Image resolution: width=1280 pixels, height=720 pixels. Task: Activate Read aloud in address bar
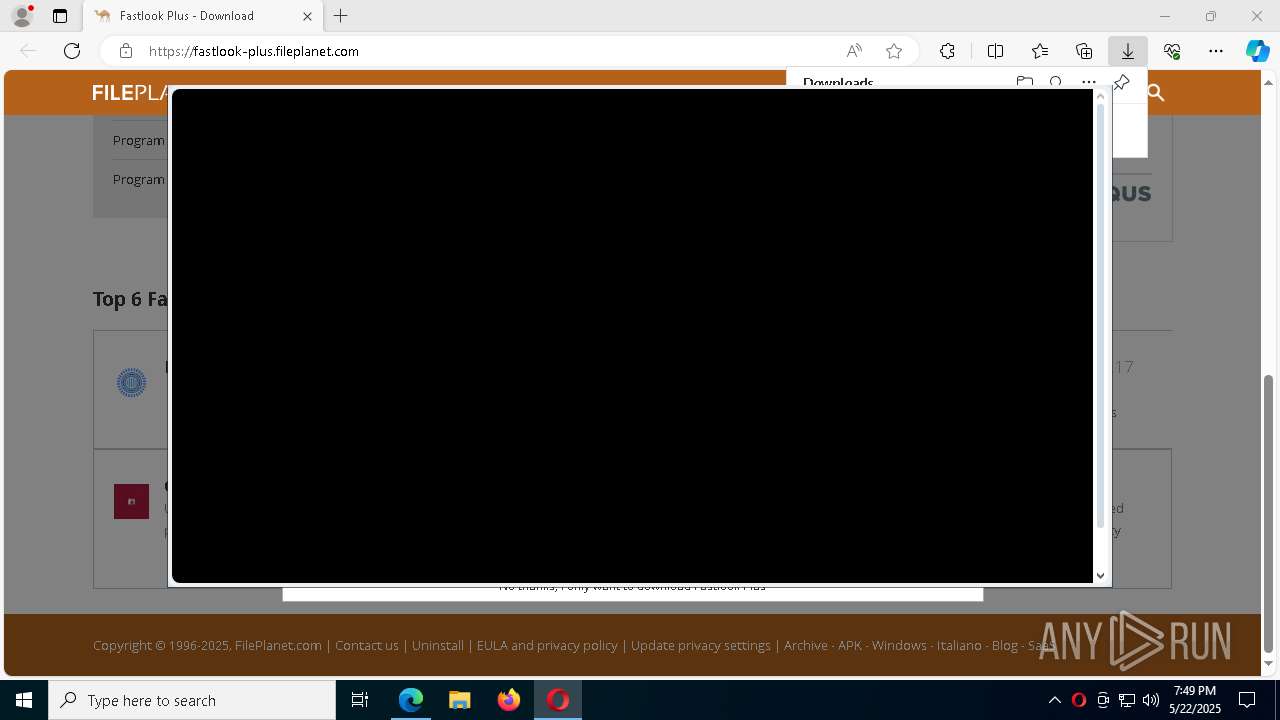(x=854, y=51)
